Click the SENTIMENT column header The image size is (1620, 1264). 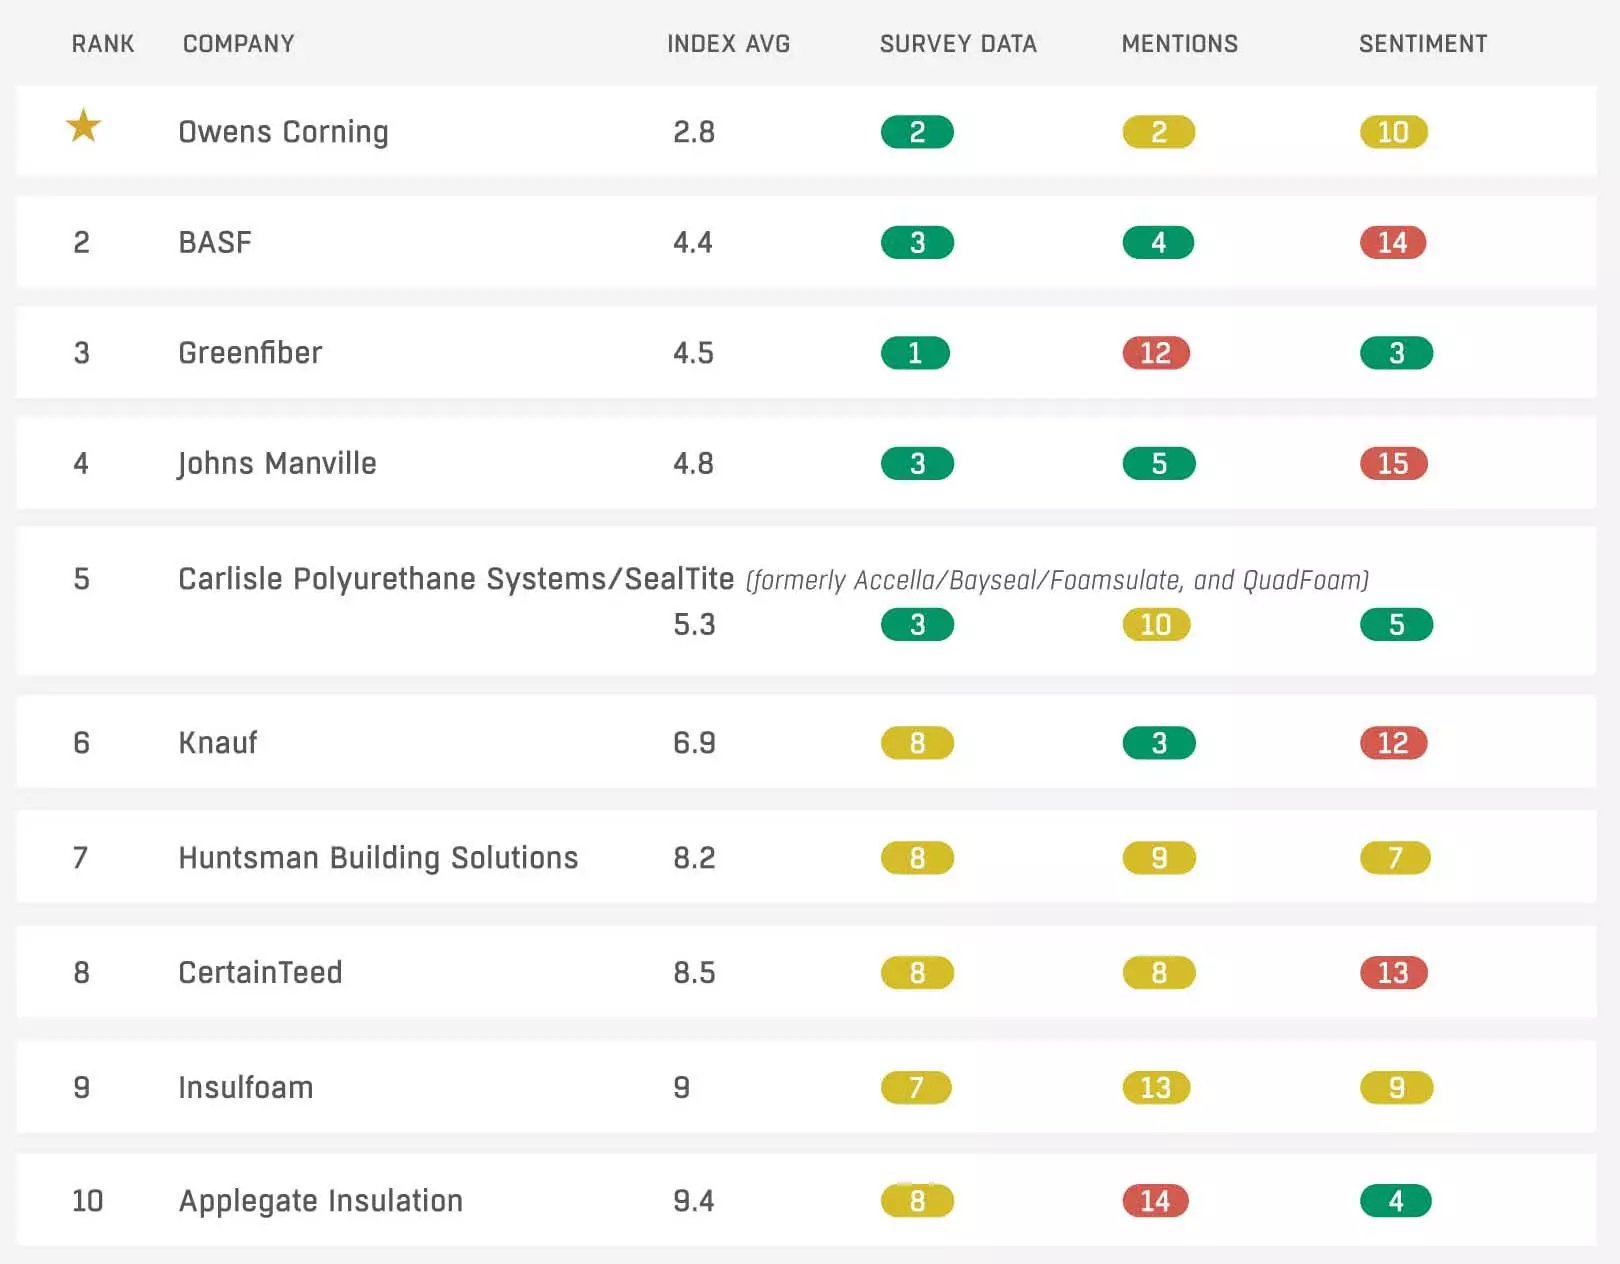1423,44
